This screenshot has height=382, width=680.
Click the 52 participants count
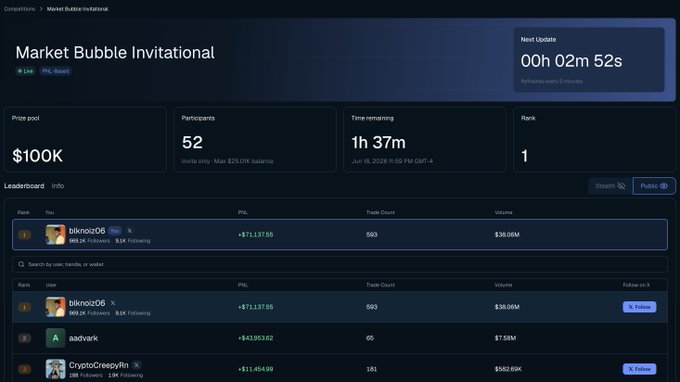[192, 142]
